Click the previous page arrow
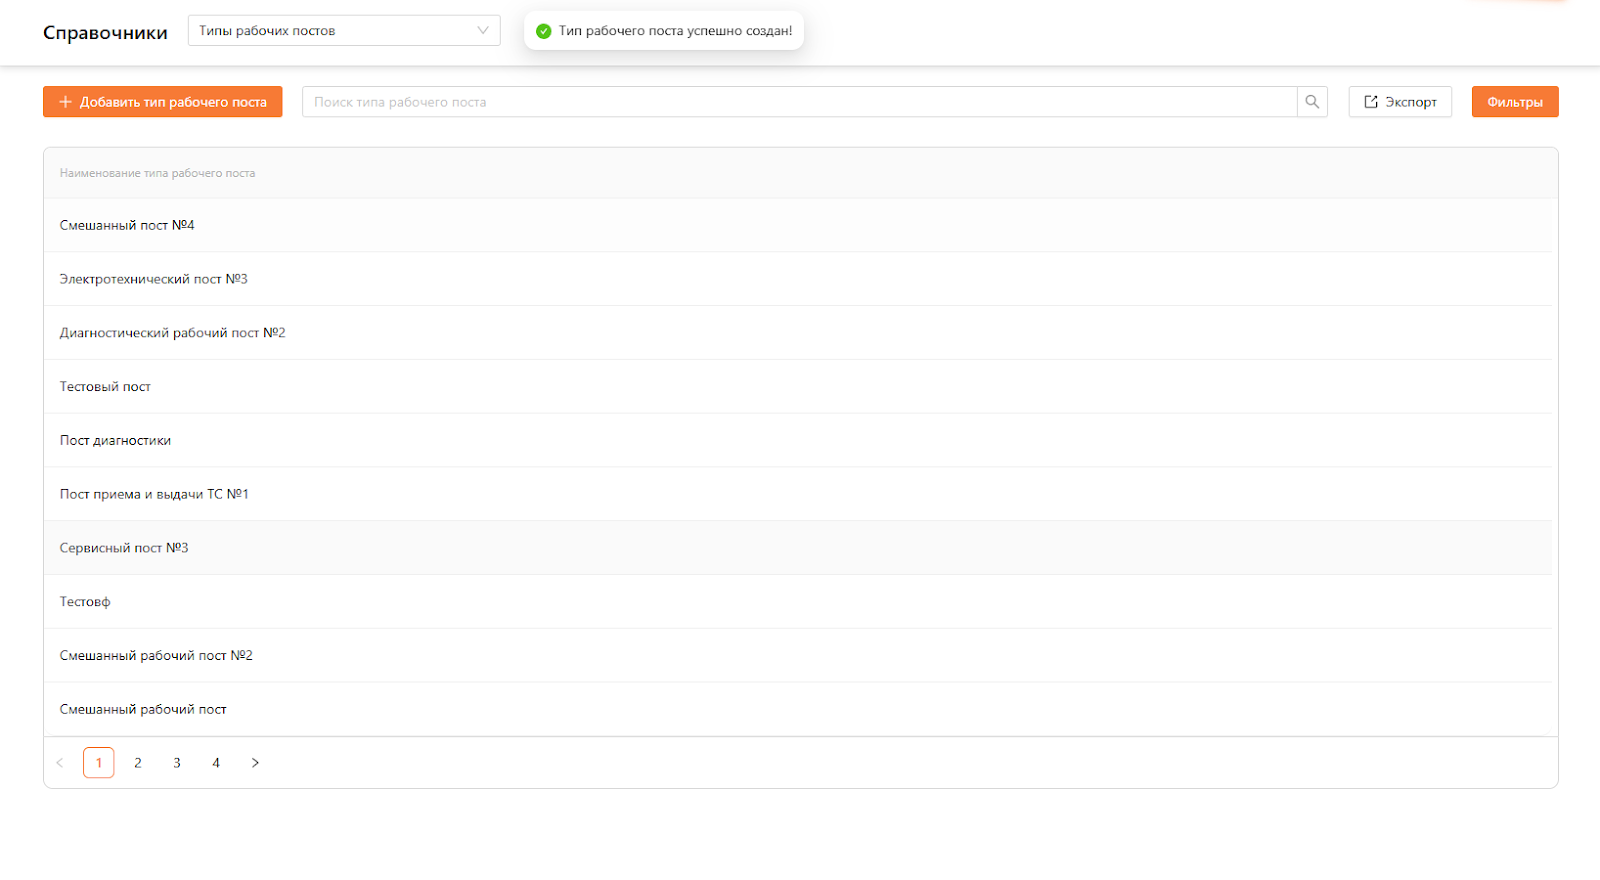Viewport: 1600px width, 880px height. [x=60, y=763]
